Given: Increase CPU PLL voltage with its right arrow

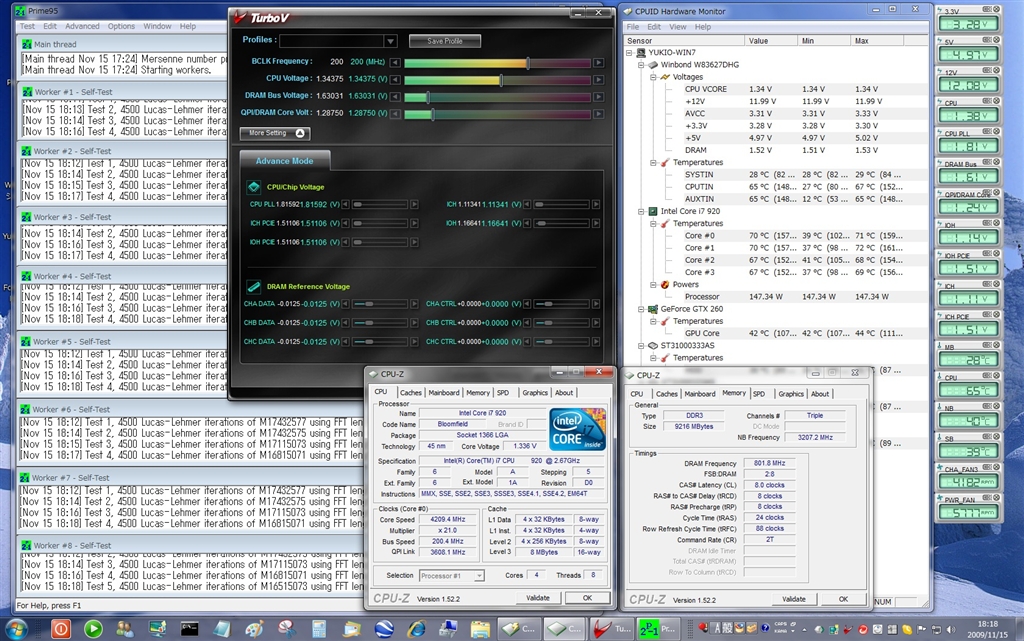Looking at the screenshot, I should pyautogui.click(x=414, y=204).
